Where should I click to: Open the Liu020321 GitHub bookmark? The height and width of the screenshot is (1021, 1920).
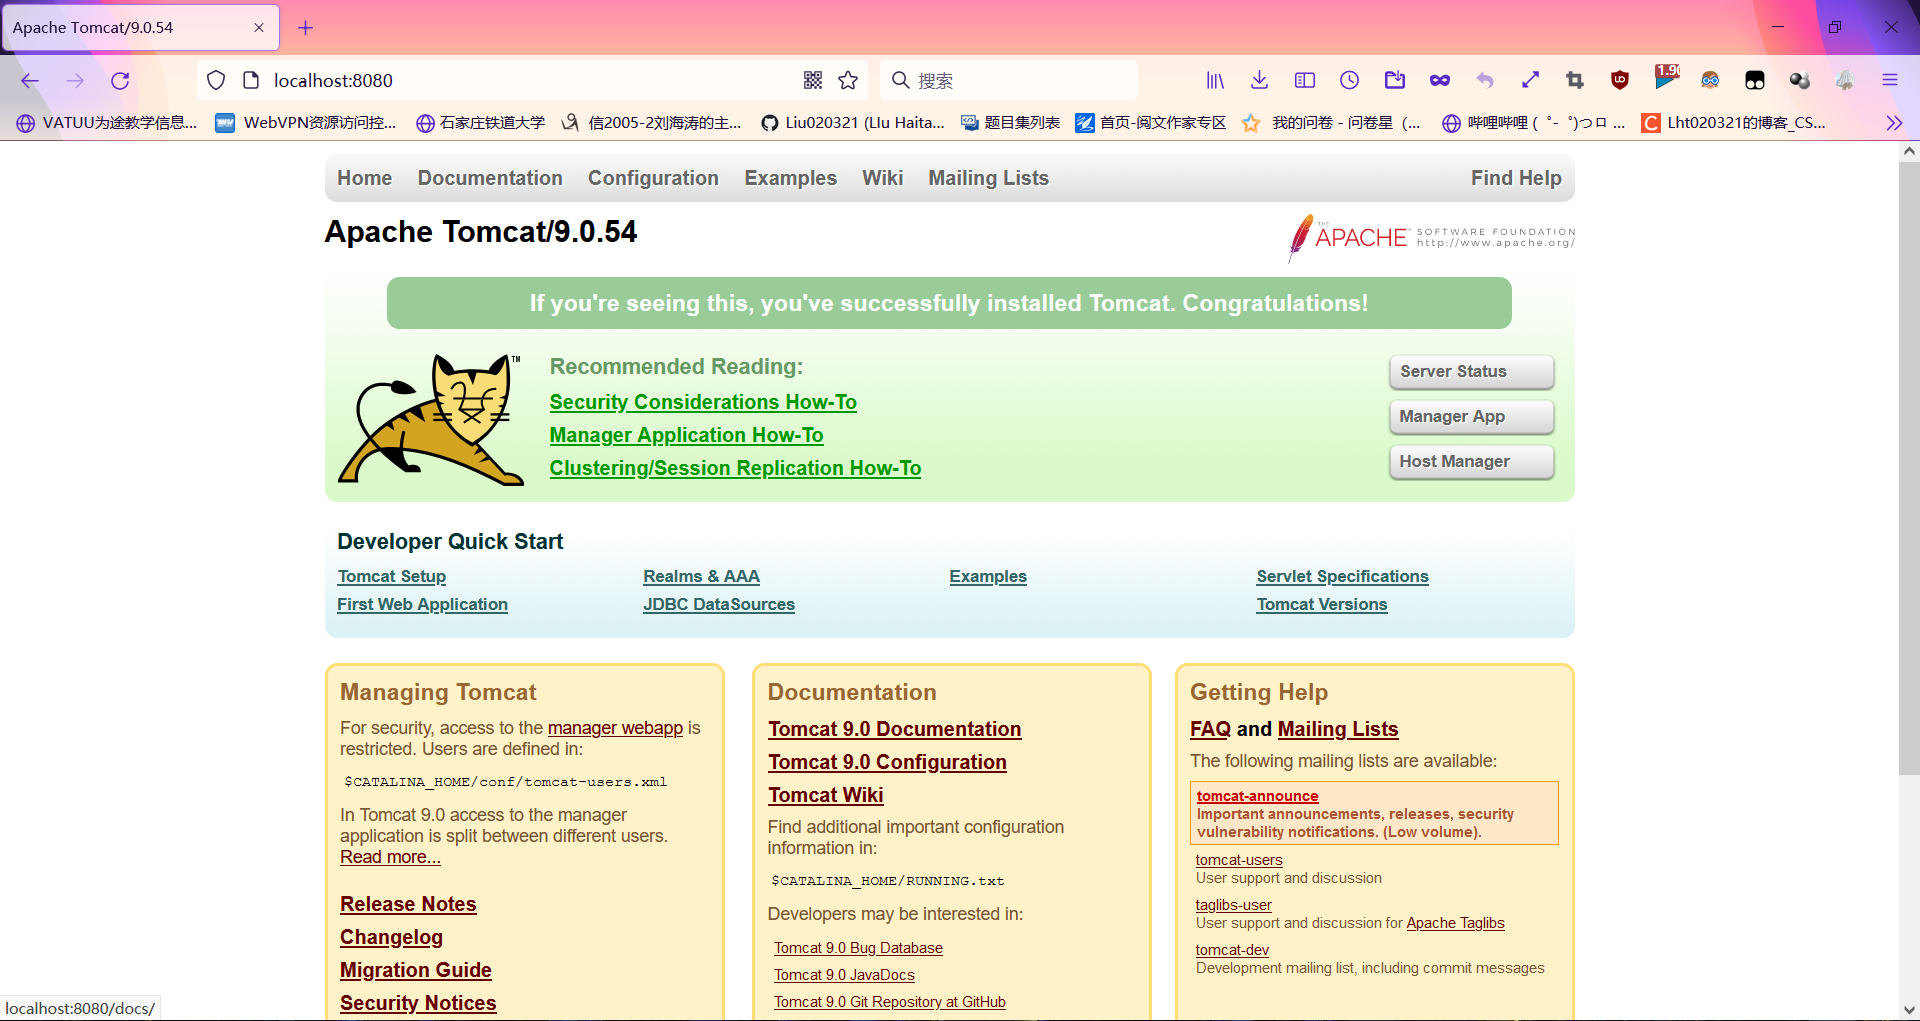coord(853,123)
